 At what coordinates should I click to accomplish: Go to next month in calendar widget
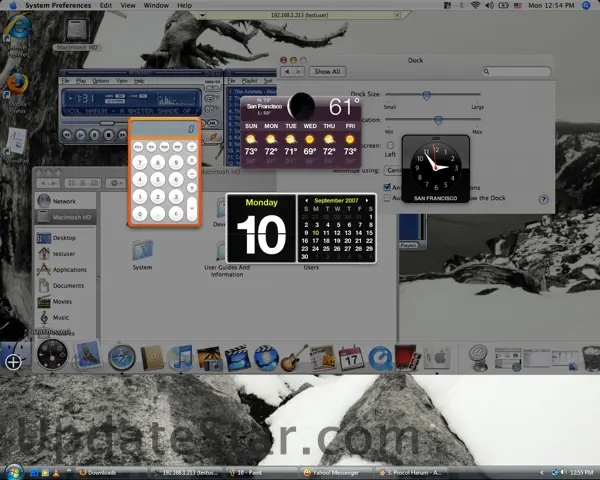[x=371, y=200]
